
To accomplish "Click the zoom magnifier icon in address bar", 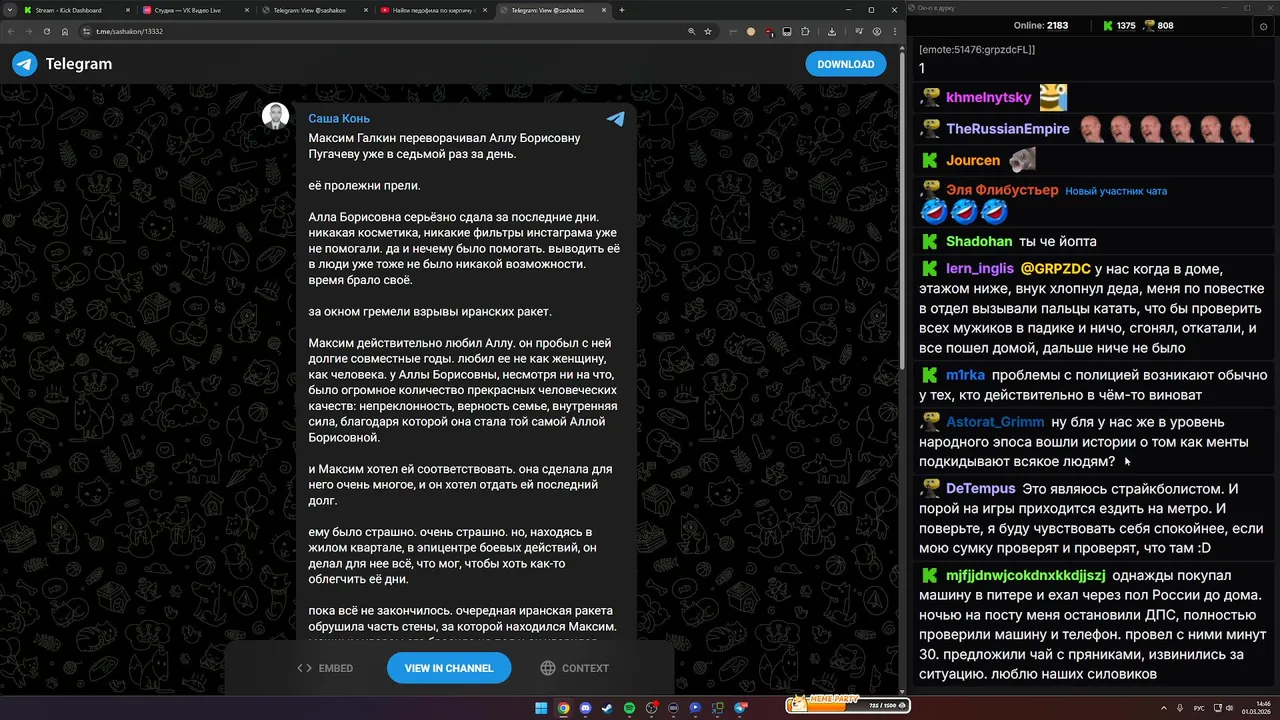I will 692,32.
